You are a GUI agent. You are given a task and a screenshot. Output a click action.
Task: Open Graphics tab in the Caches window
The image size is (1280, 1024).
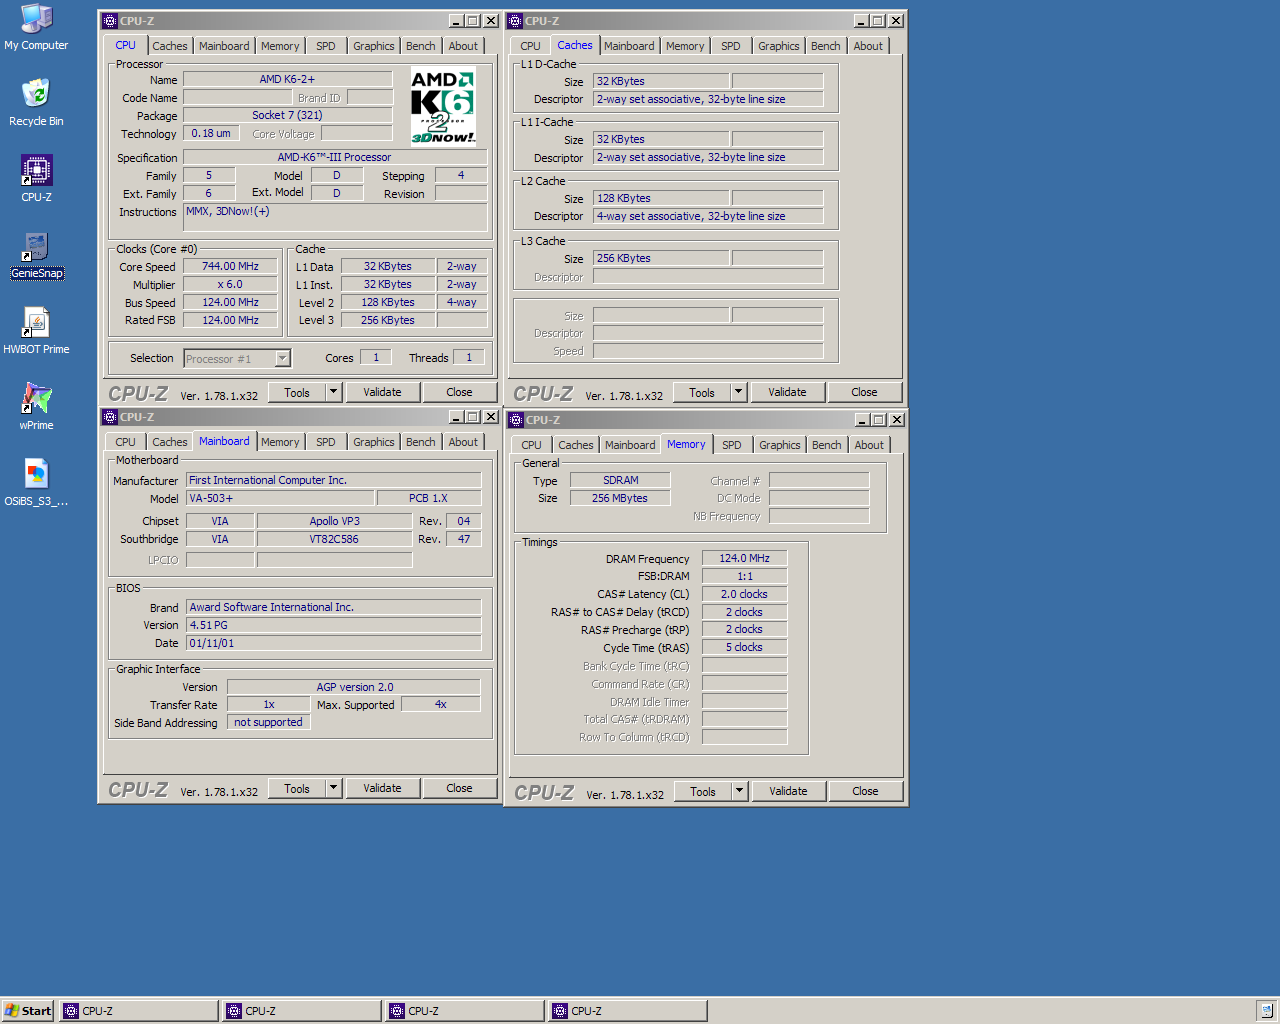click(778, 46)
